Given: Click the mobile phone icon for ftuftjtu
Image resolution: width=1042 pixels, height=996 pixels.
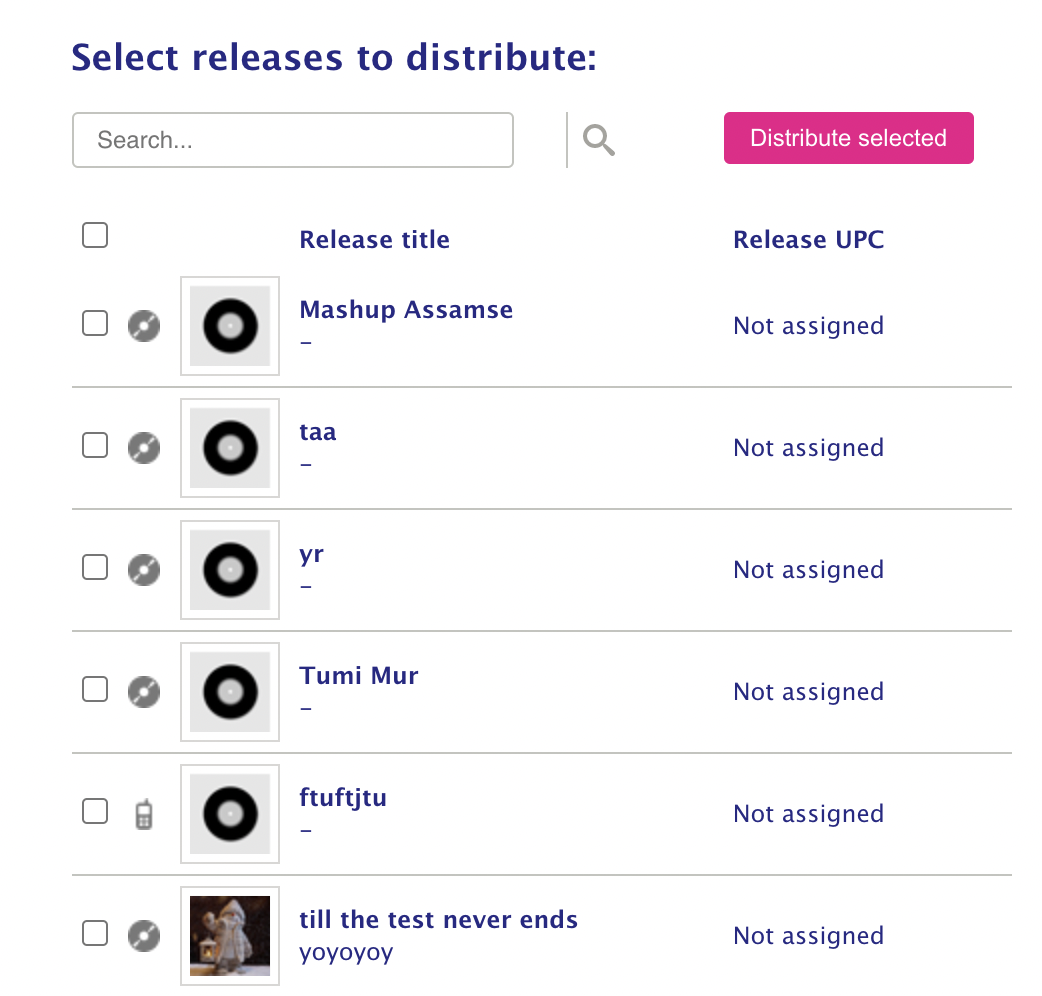Looking at the screenshot, I should [x=144, y=814].
